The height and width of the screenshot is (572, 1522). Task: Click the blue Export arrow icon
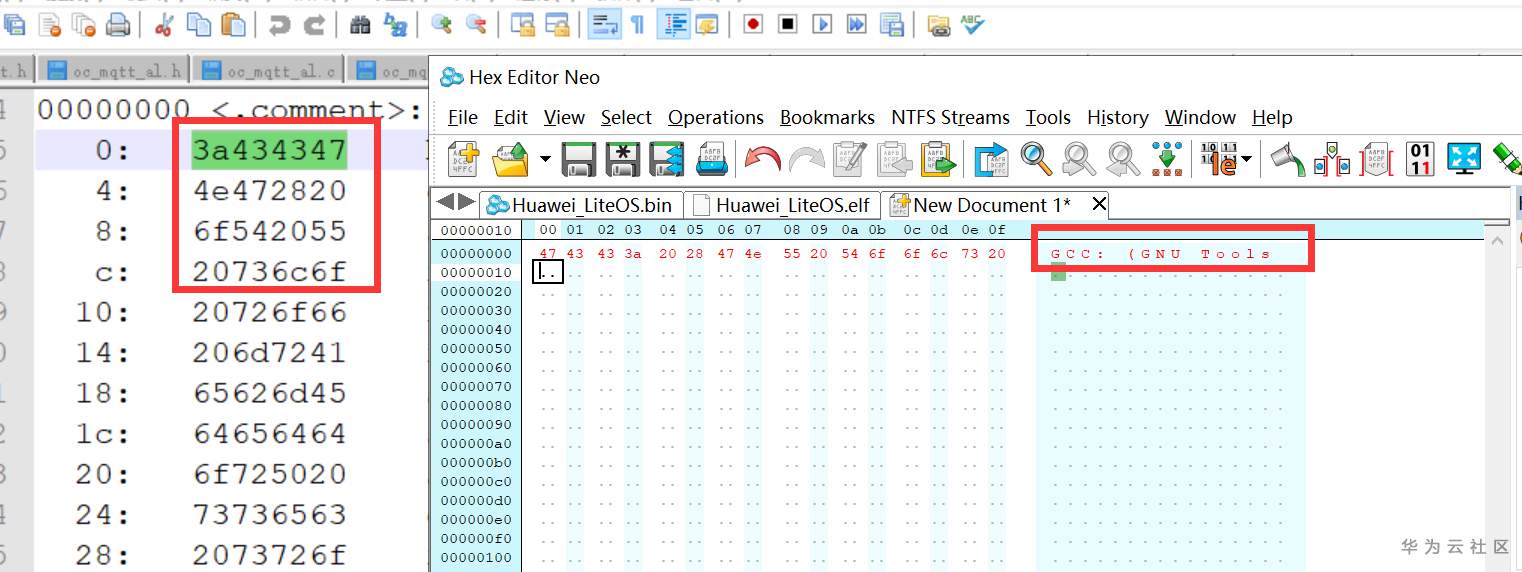(x=990, y=158)
